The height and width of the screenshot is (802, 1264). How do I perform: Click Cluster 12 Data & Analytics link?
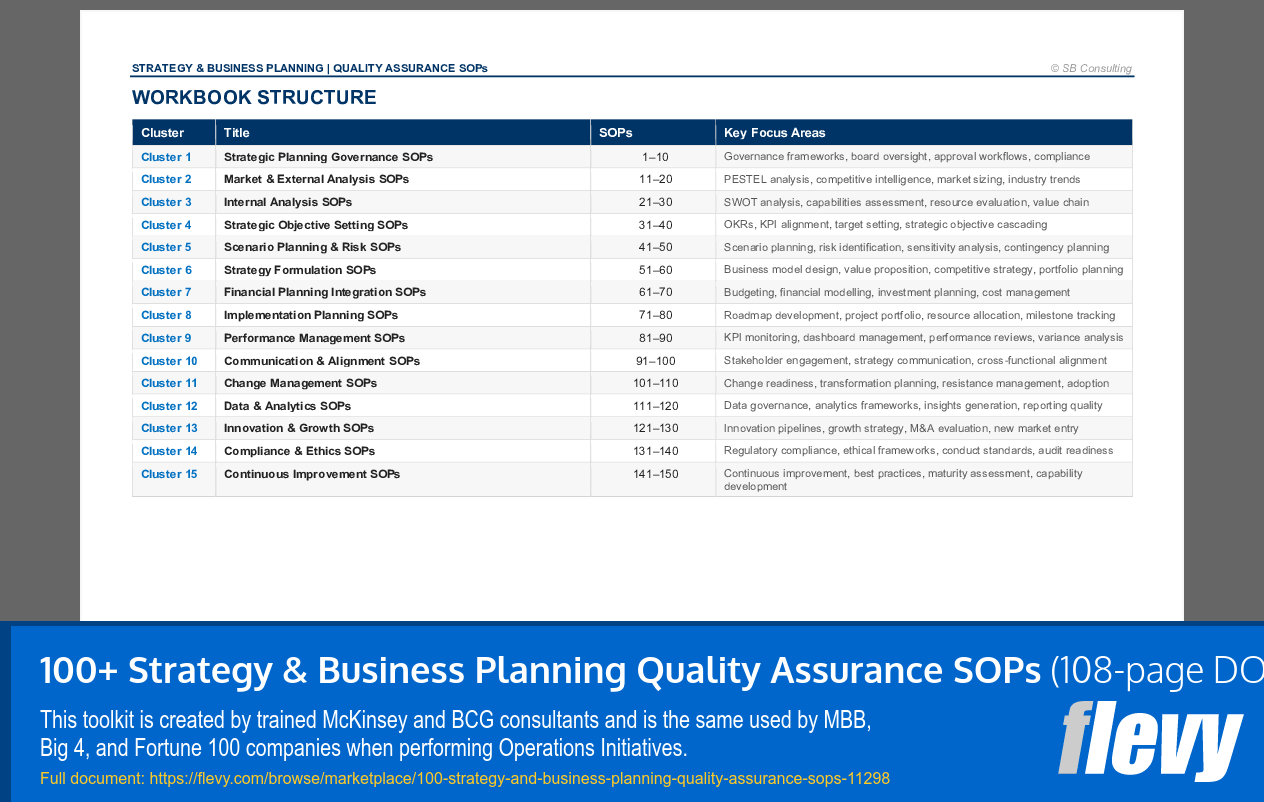coord(168,405)
